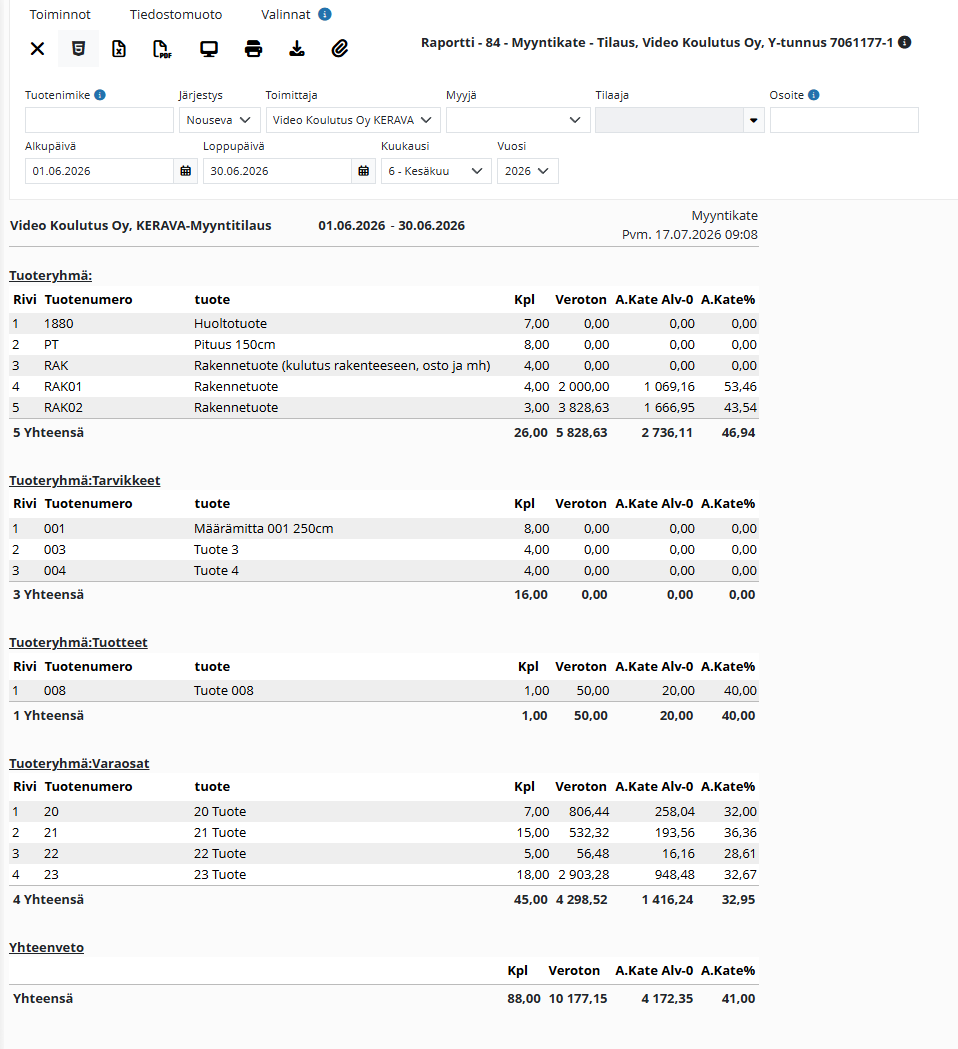Export the report as PDF
The height and width of the screenshot is (1049, 958).
pyautogui.click(x=162, y=49)
